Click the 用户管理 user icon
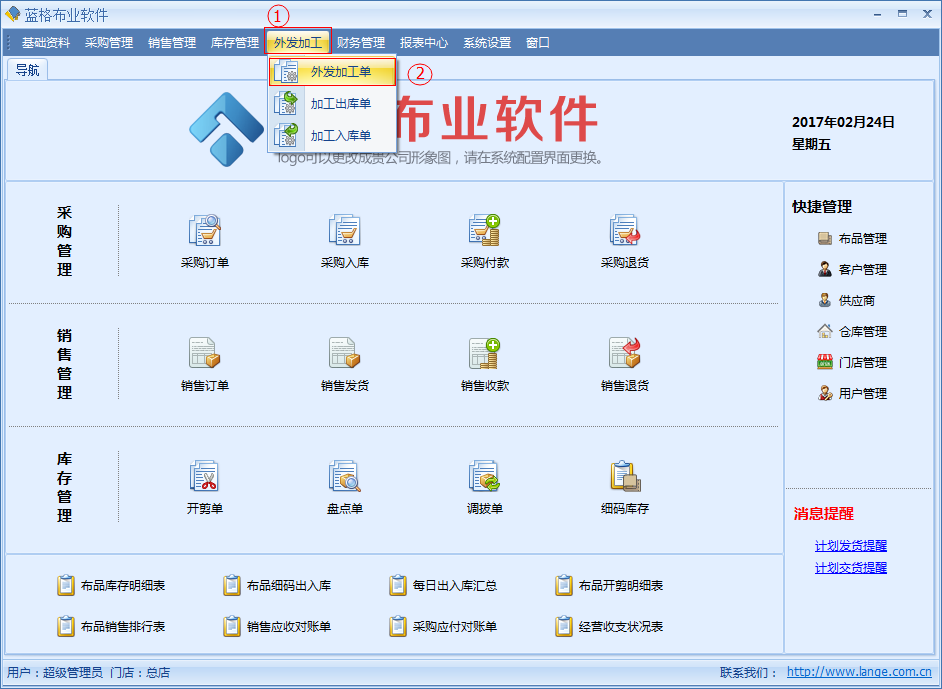The height and width of the screenshot is (689, 942). (x=825, y=393)
